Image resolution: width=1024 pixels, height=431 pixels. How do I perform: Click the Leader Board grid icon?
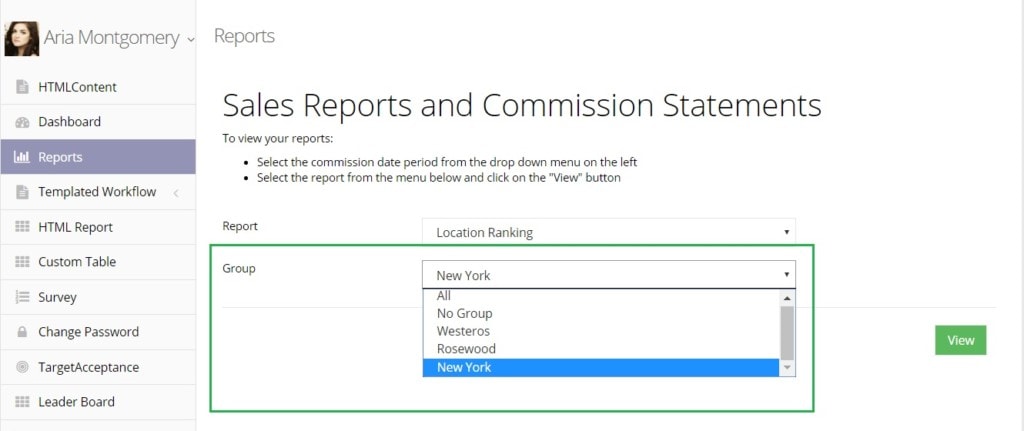coord(22,402)
